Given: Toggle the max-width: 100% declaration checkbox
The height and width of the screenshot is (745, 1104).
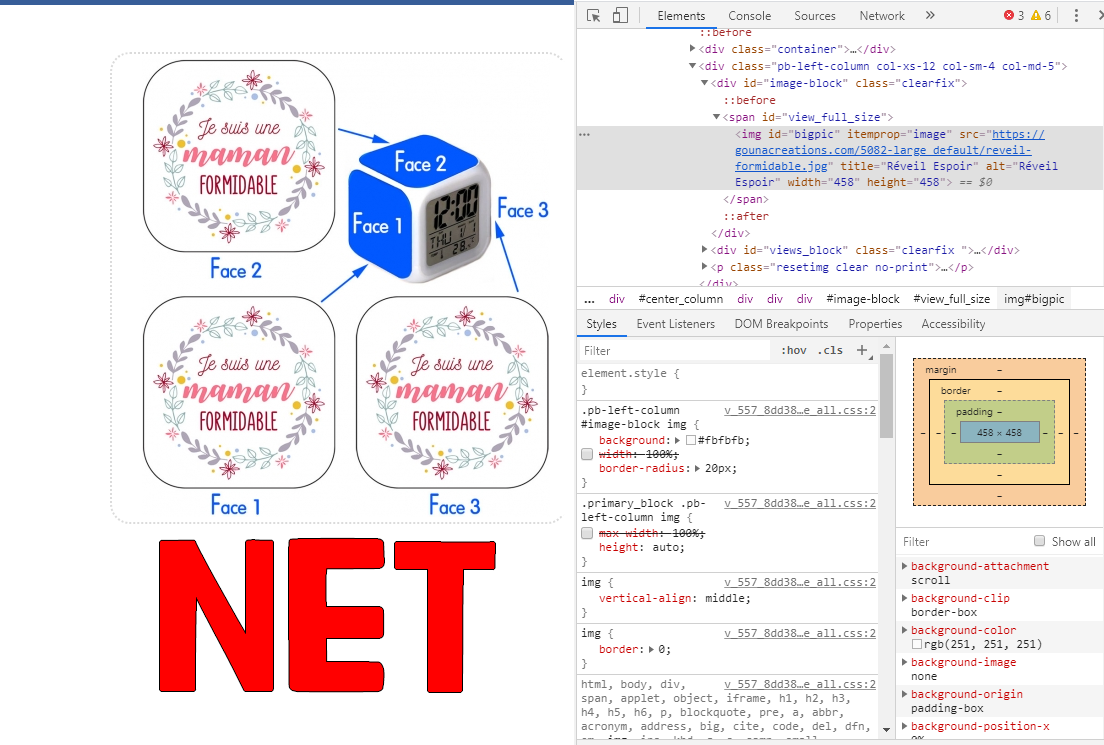Looking at the screenshot, I should click(587, 533).
